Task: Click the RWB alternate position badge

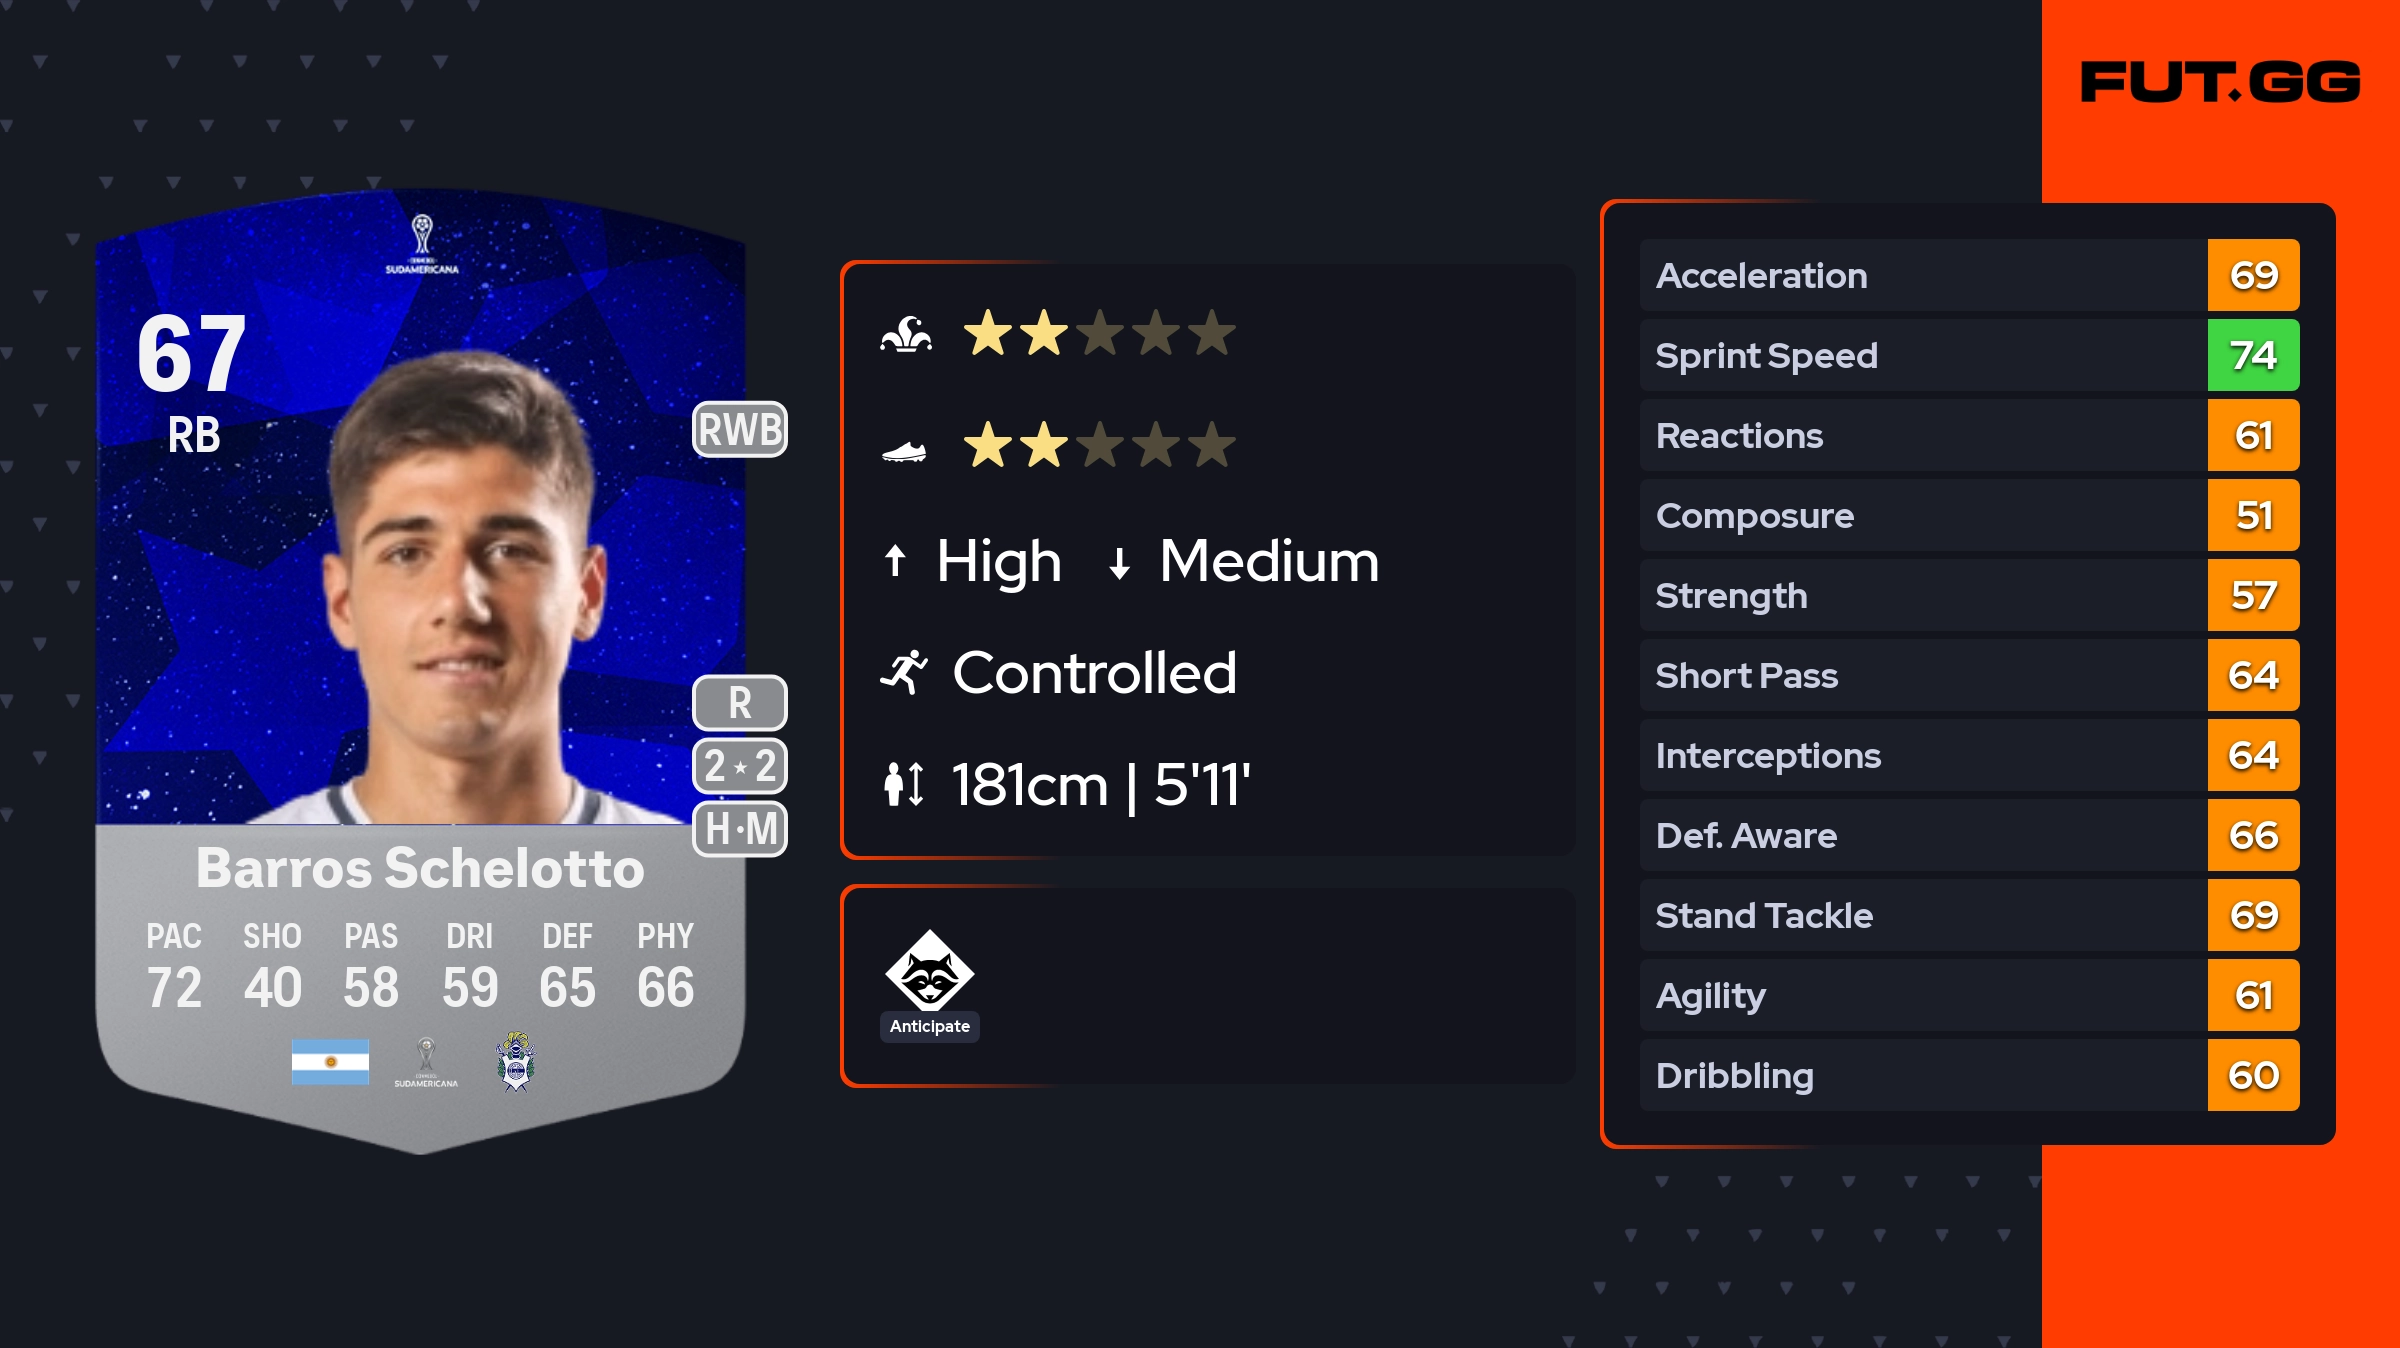Action: pyautogui.click(x=740, y=430)
